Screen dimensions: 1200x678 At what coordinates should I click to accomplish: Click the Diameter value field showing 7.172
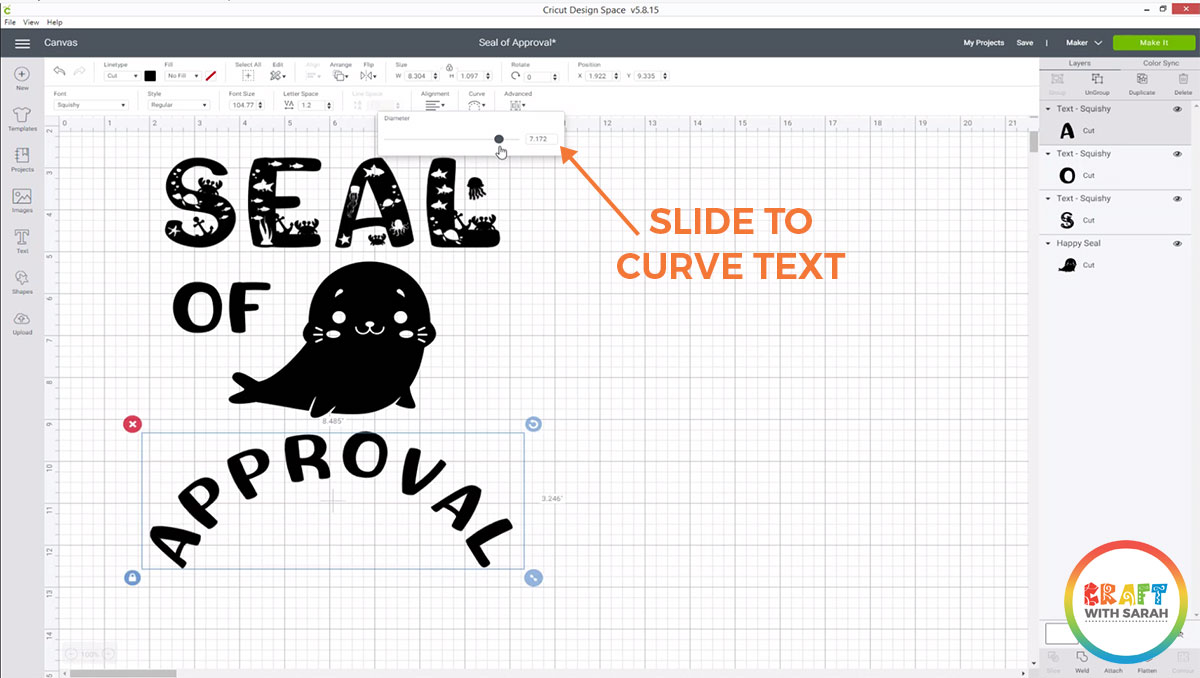tap(541, 140)
